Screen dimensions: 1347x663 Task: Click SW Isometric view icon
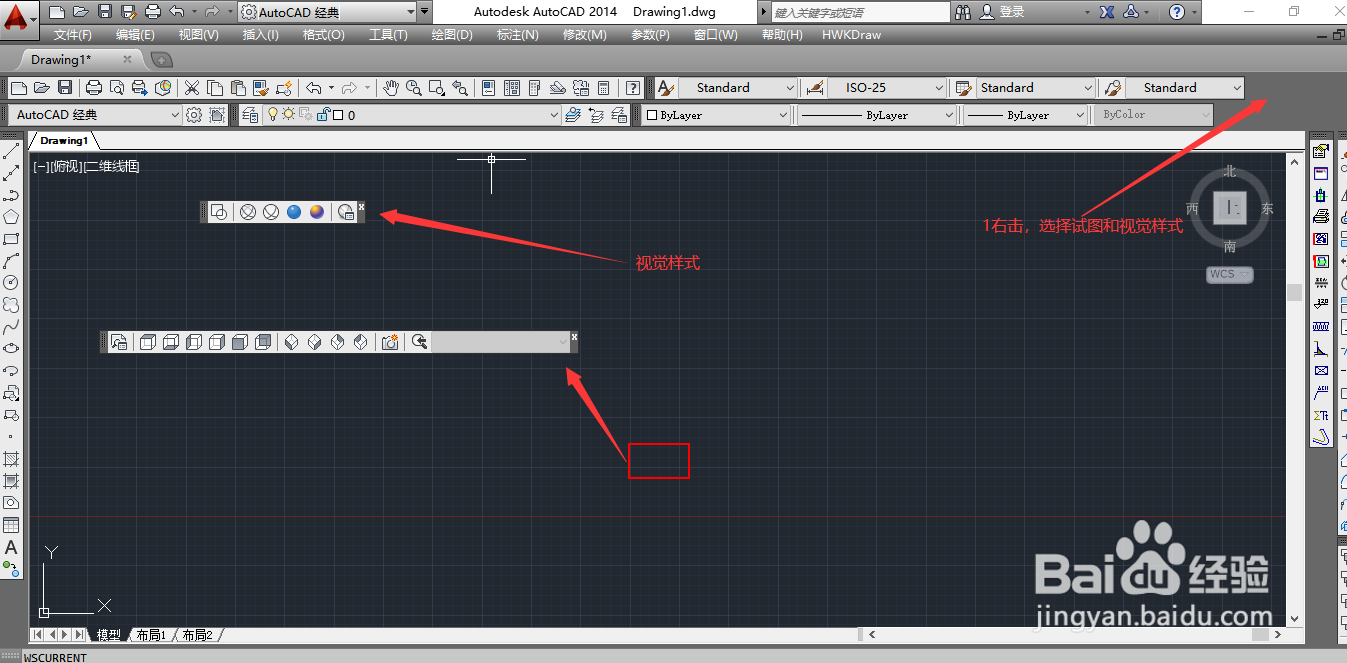291,342
